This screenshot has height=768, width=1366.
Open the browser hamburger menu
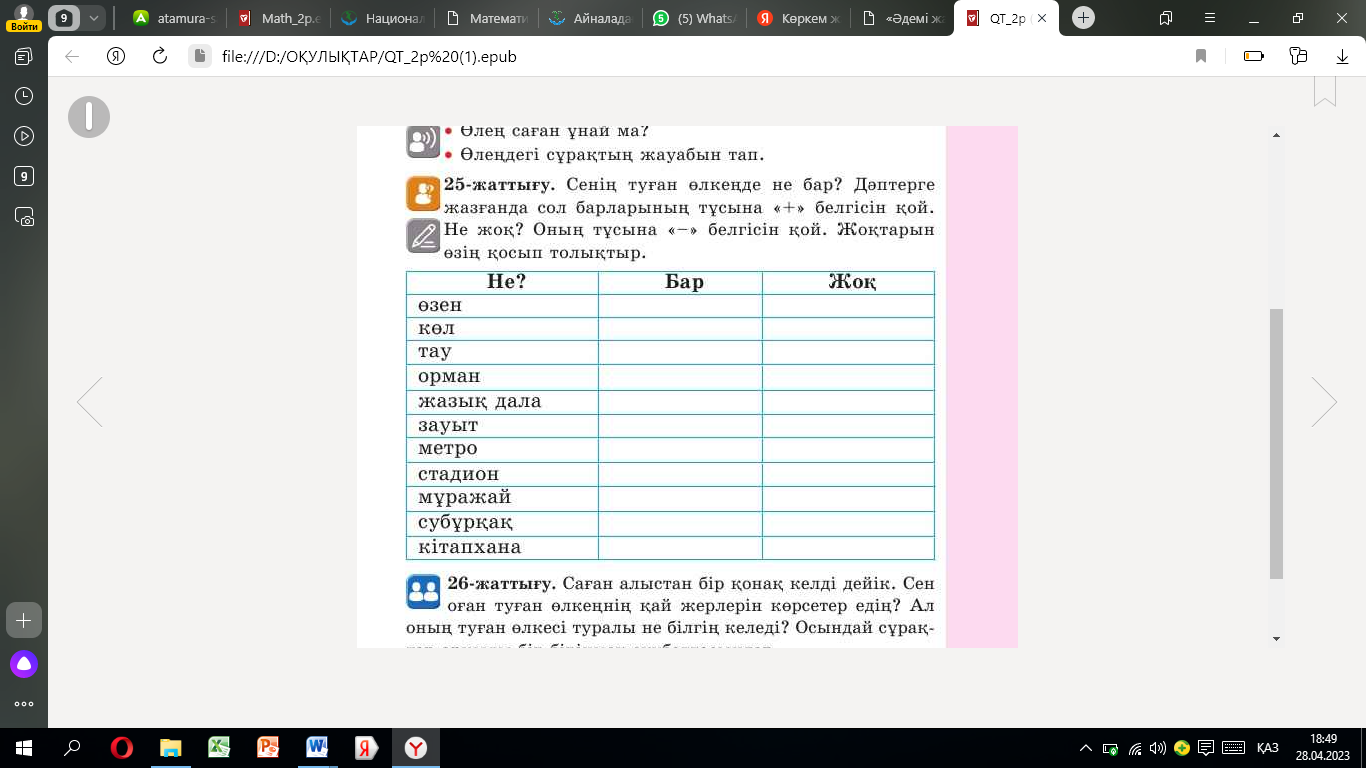[x=1209, y=18]
